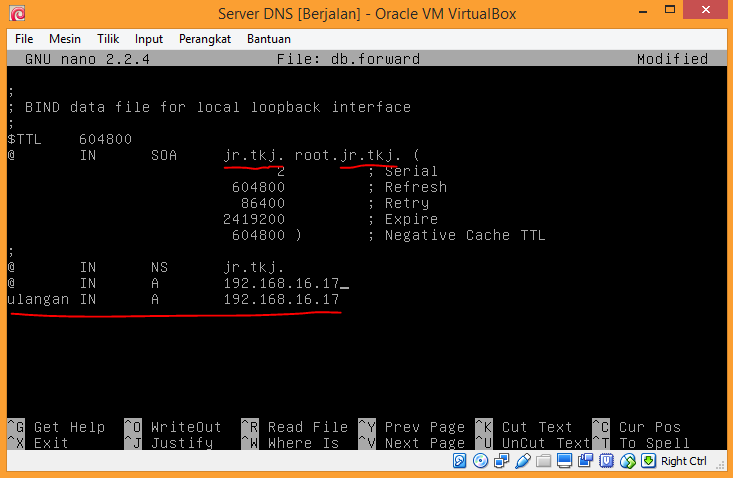Click the CPU virtualization status icon
Image resolution: width=733 pixels, height=478 pixels.
606,461
